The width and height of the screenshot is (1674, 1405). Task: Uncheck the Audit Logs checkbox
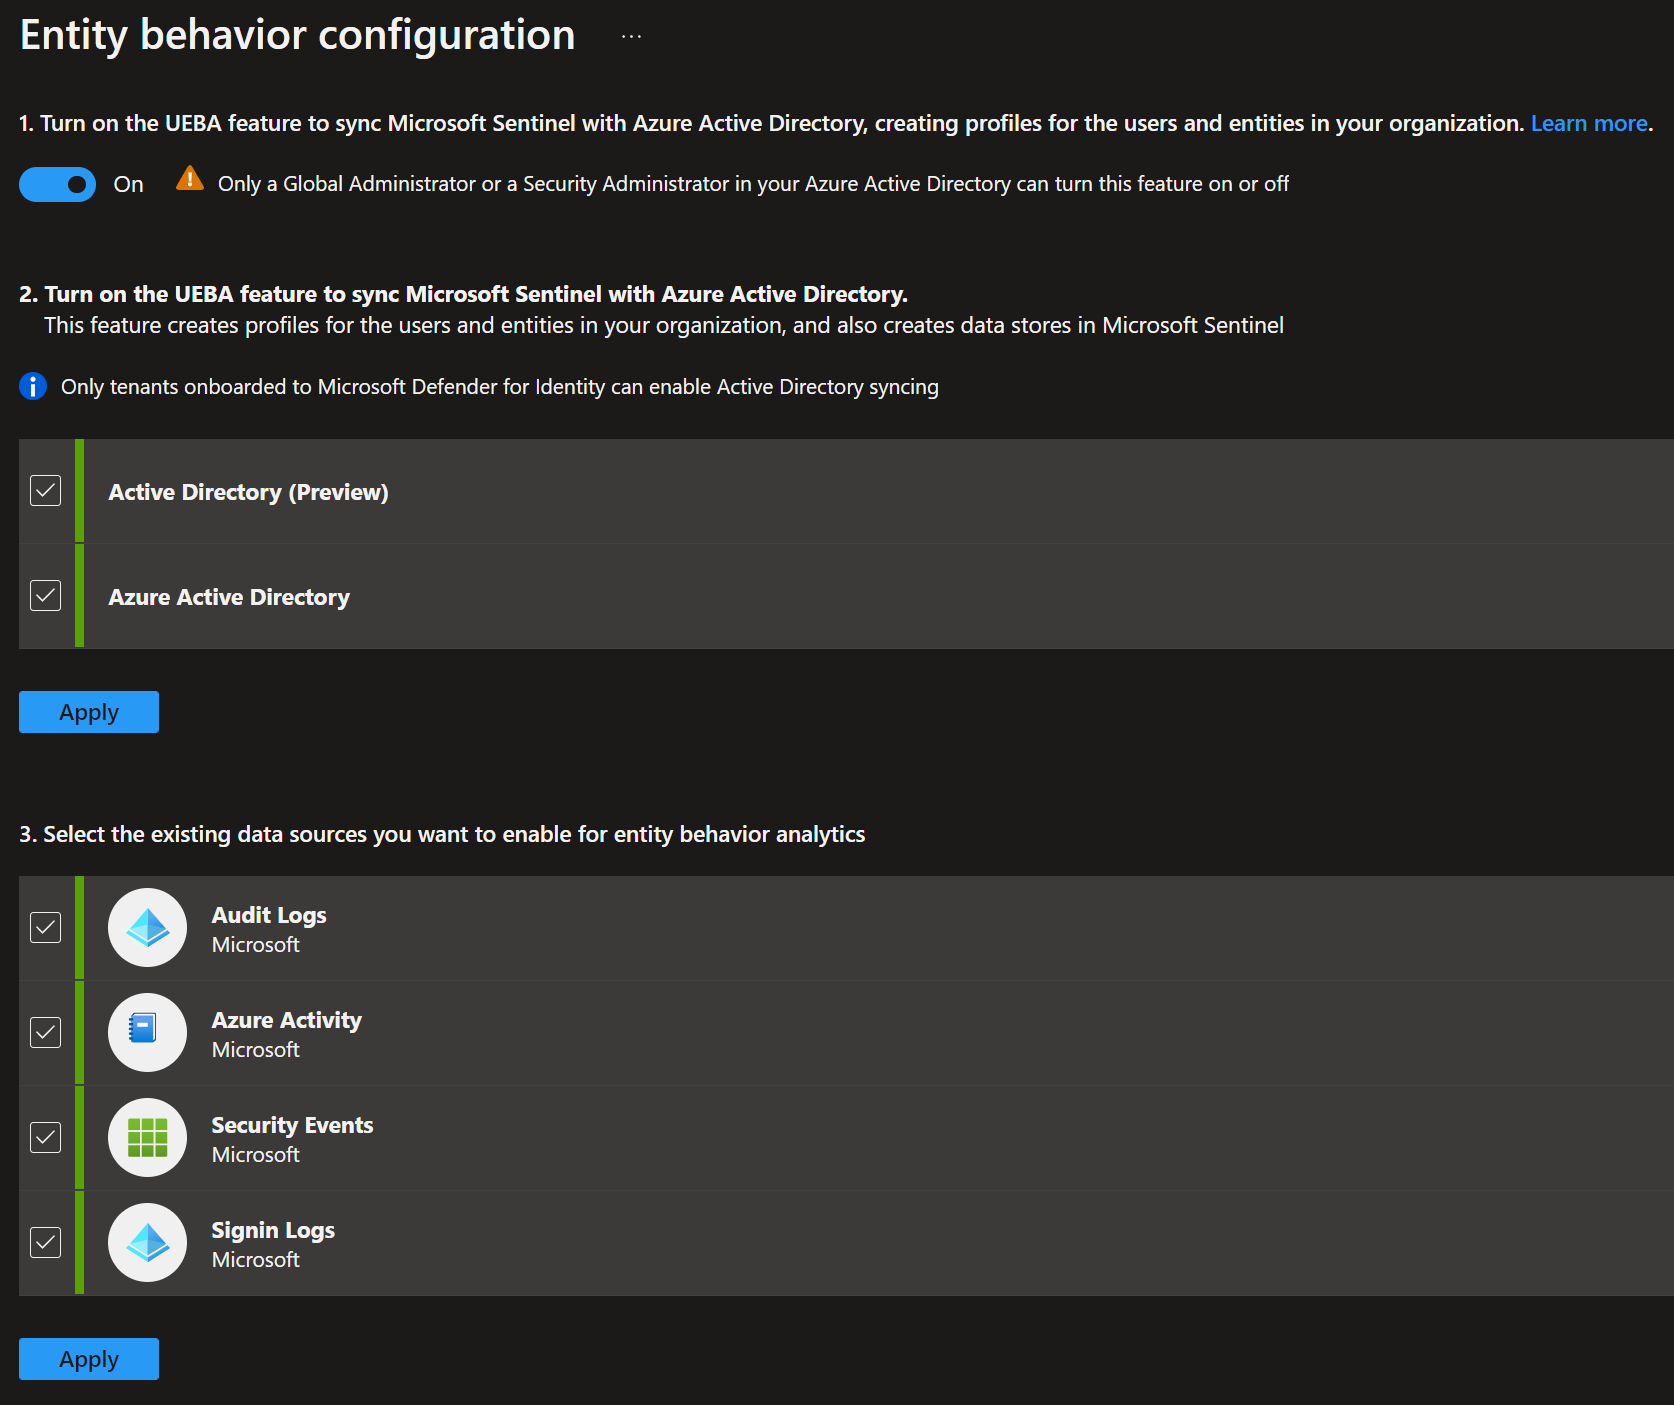[x=46, y=928]
